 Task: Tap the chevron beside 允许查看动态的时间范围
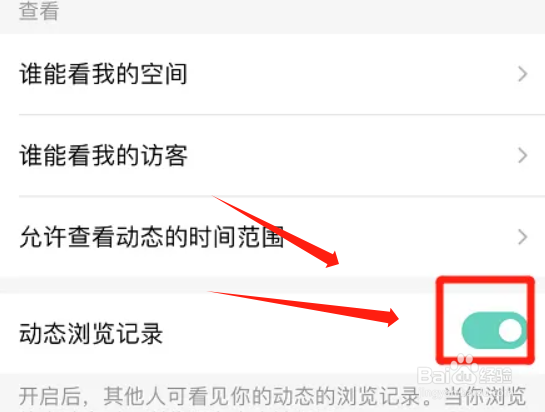coord(522,237)
